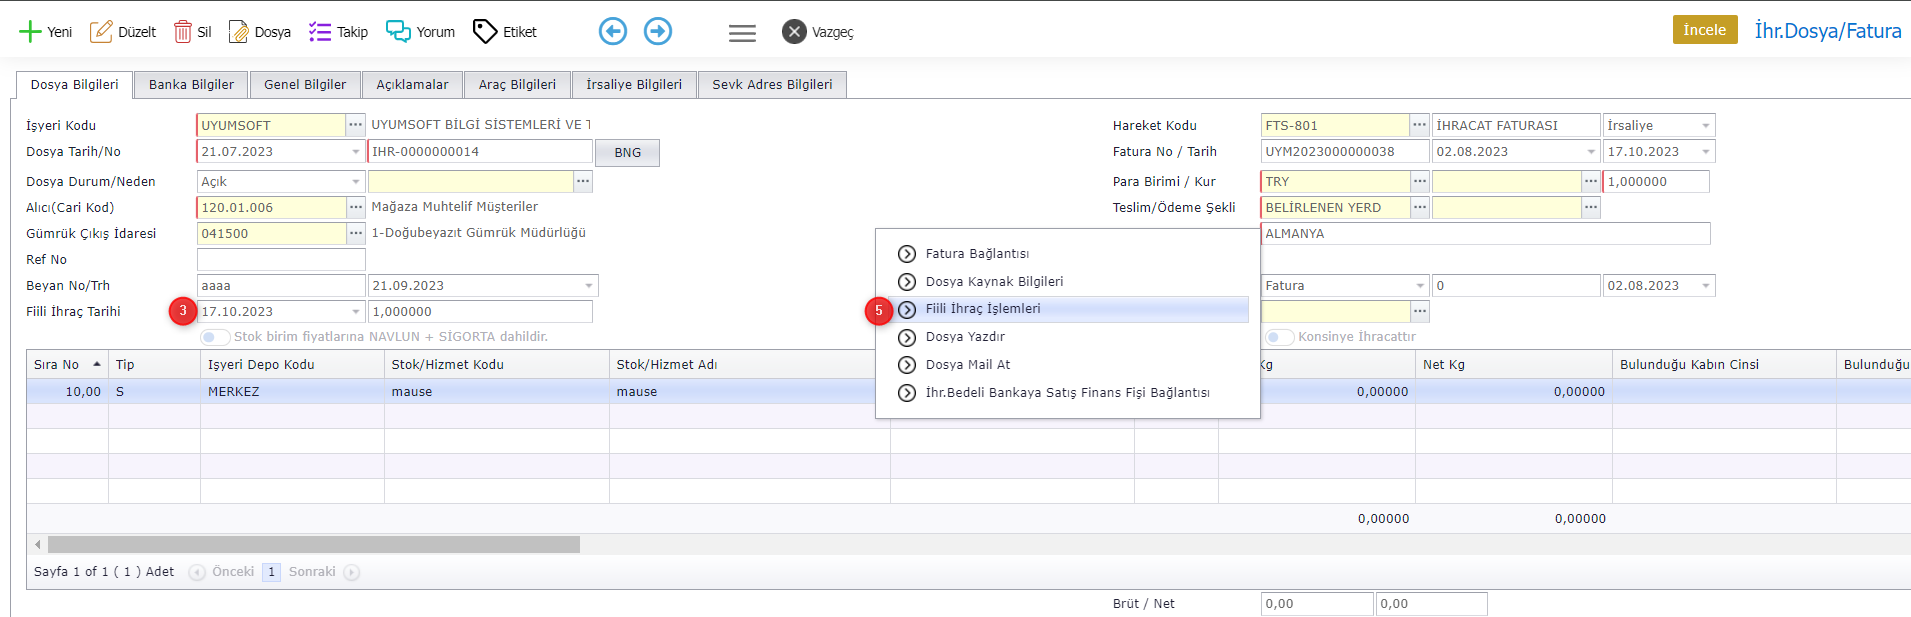Switch to İrsaliye Bilgileri tab
The height and width of the screenshot is (617, 1911).
tap(634, 85)
